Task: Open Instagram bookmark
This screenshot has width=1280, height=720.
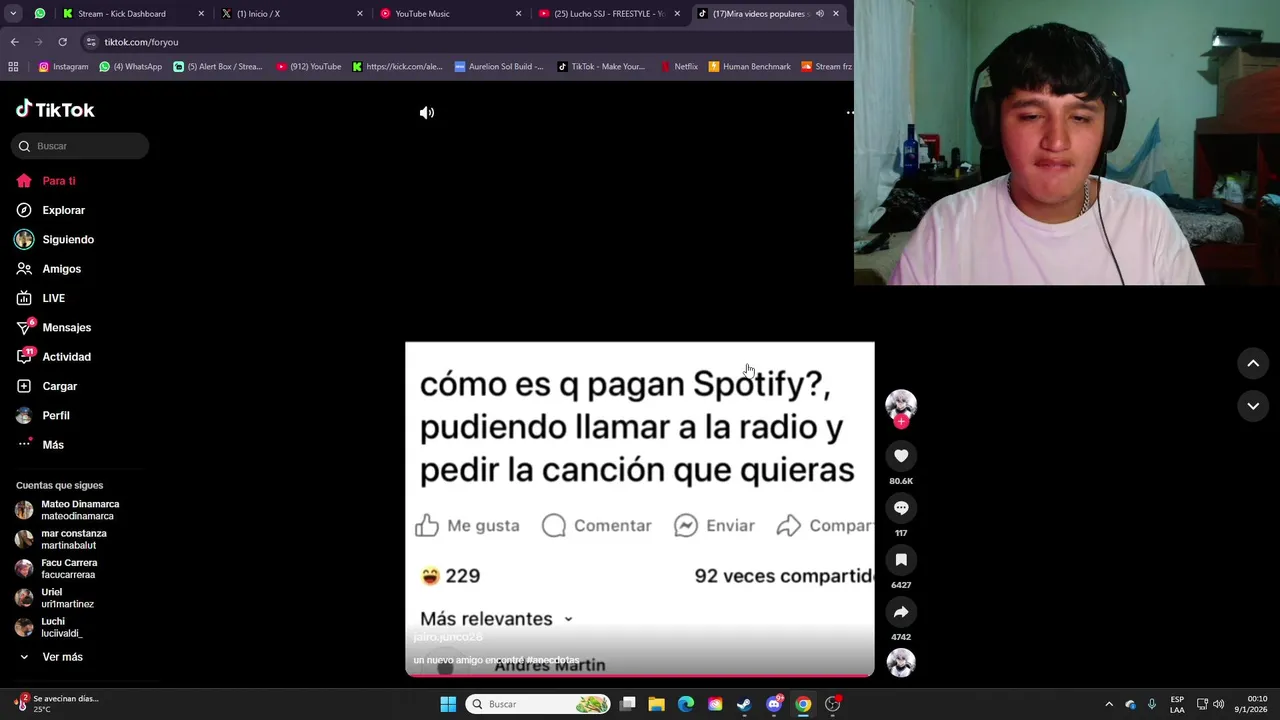Action: tap(63, 67)
